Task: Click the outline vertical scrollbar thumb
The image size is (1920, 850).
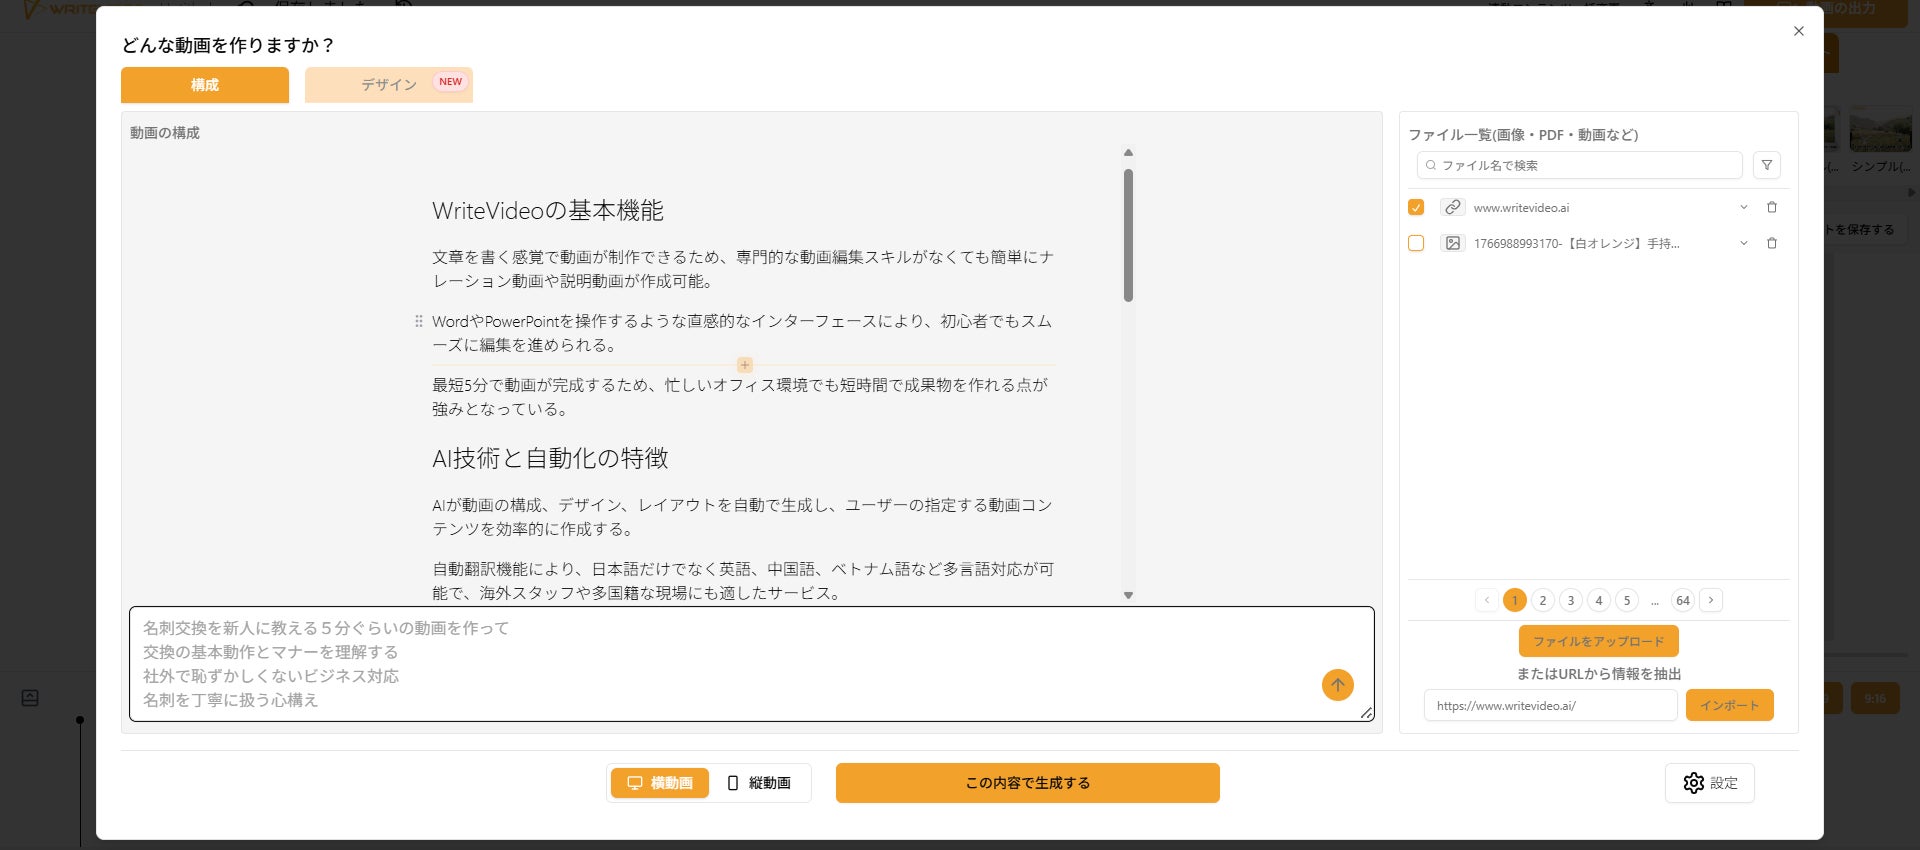Action: coord(1128,235)
